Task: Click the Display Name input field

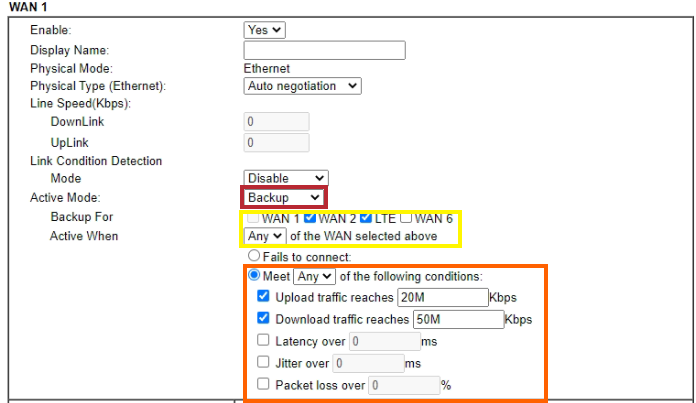Action: tap(324, 50)
